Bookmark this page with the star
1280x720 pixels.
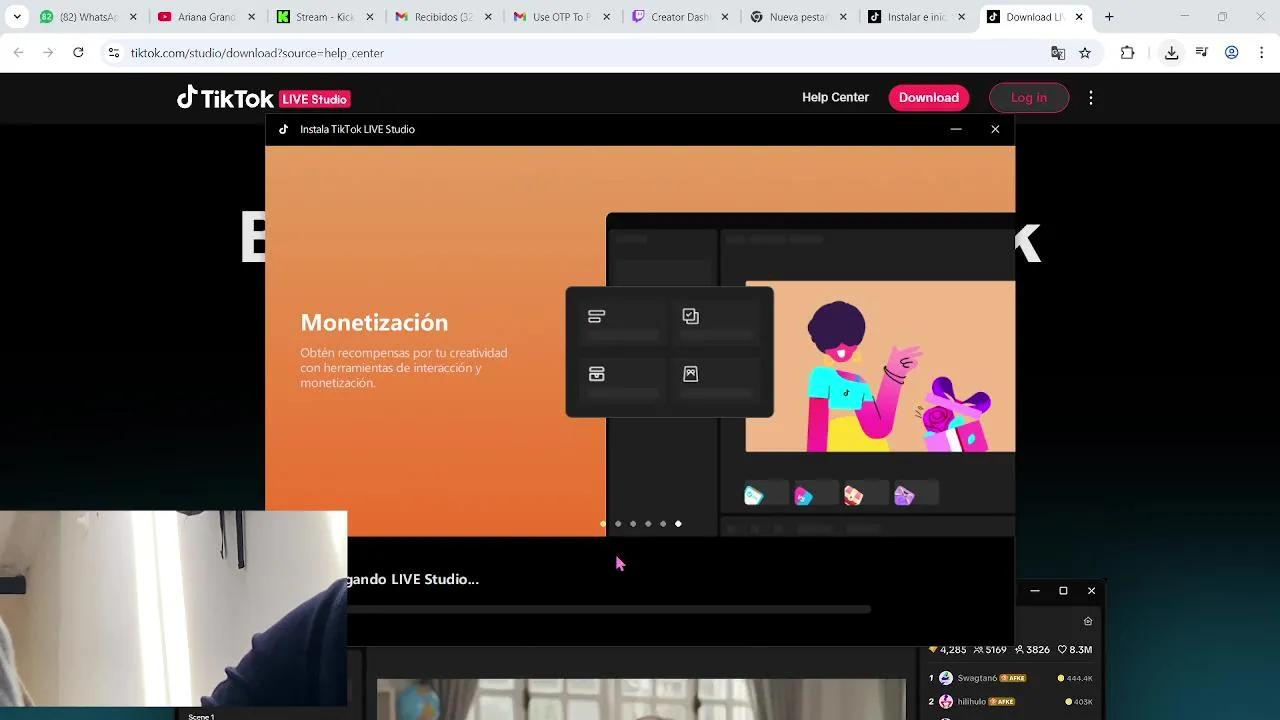[1085, 53]
